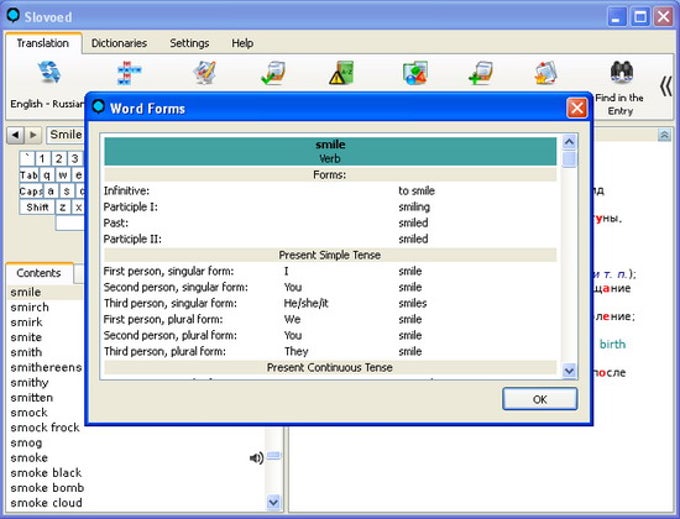This screenshot has width=680, height=519.
Task: Toggle the small keyboard icon near speaker
Action: (x=274, y=456)
